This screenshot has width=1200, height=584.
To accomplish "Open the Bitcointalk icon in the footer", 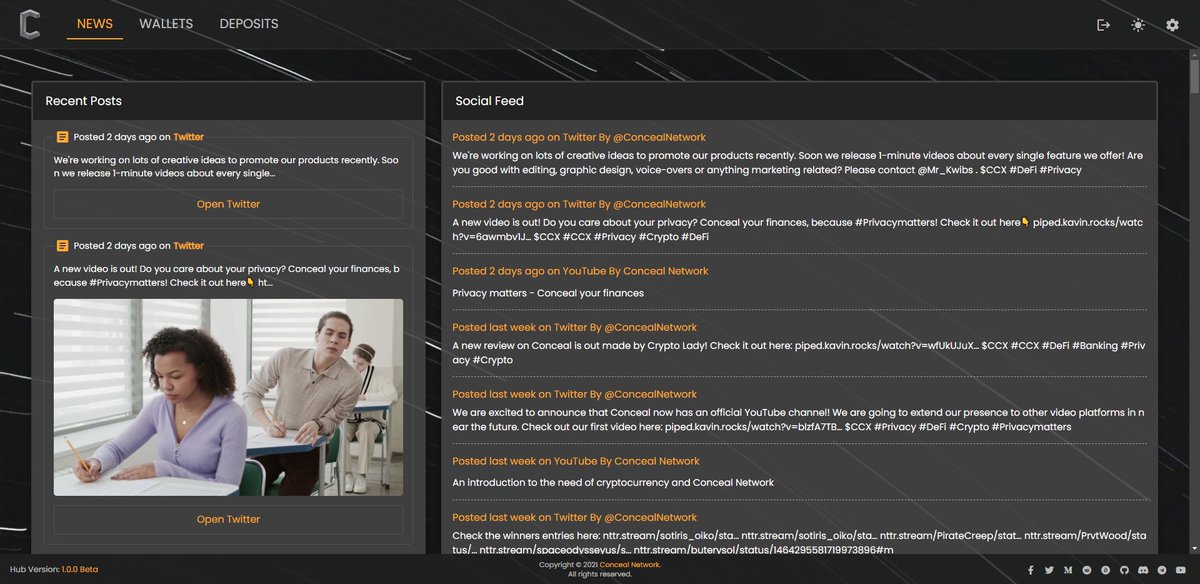I will pos(1105,569).
